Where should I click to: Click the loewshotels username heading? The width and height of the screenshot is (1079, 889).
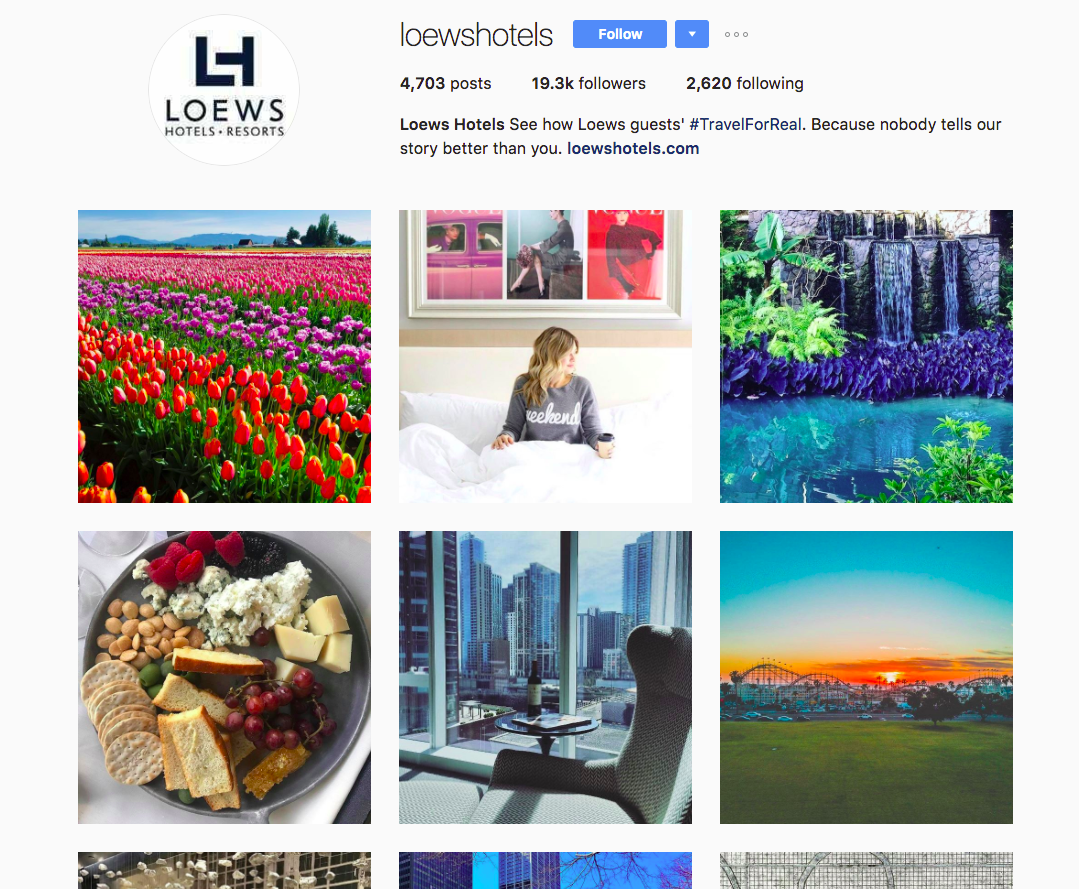[476, 35]
